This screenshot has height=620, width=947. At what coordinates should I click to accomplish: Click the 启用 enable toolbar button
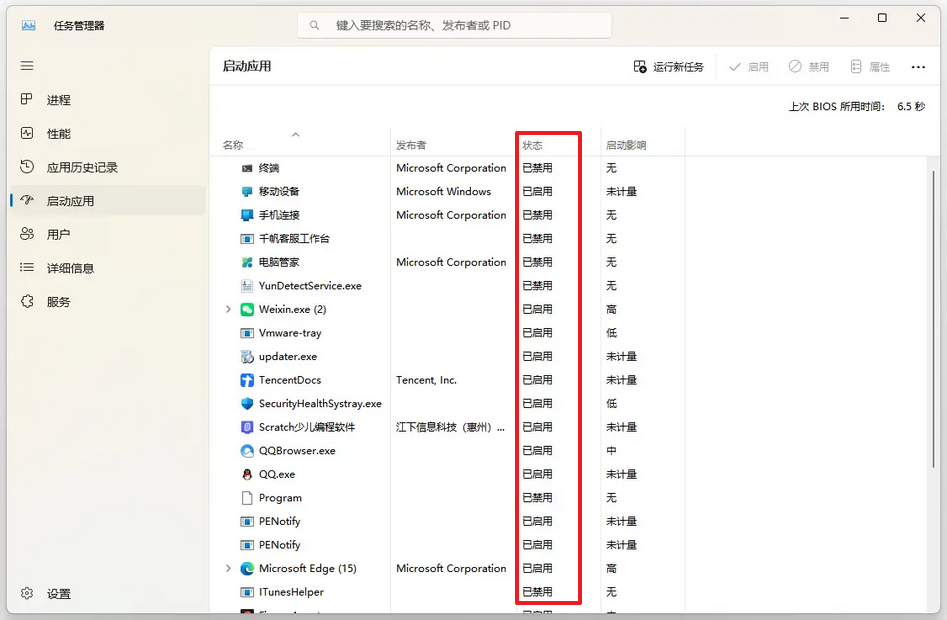(749, 66)
